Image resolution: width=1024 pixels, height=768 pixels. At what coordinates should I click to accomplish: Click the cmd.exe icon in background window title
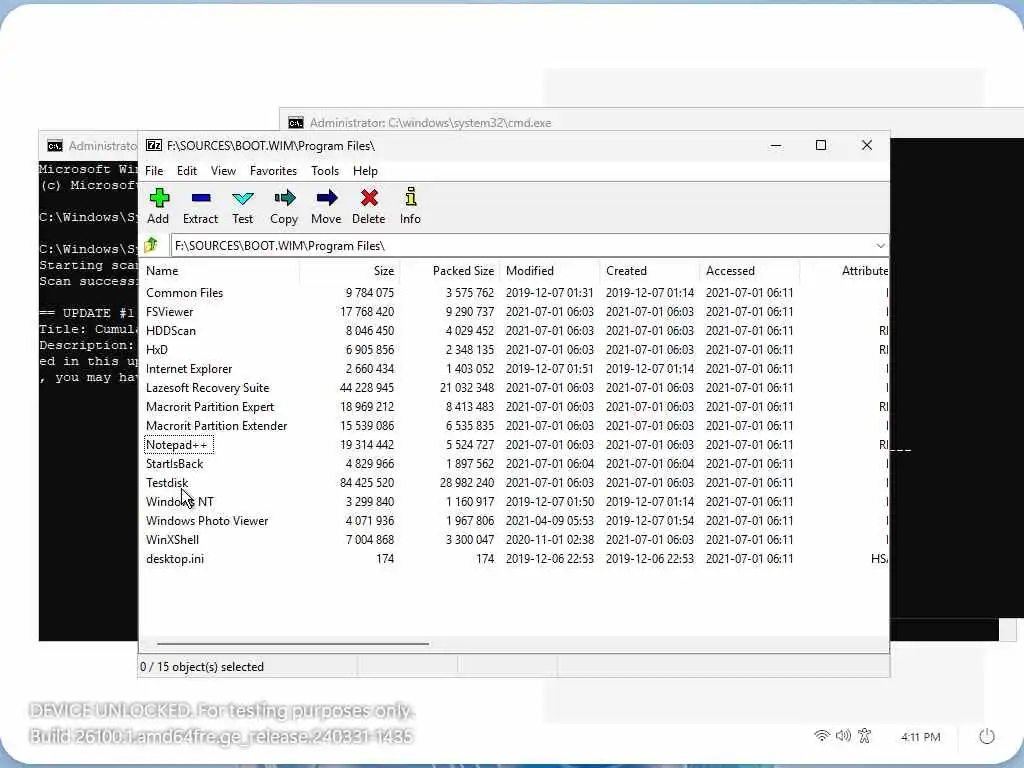coord(296,123)
